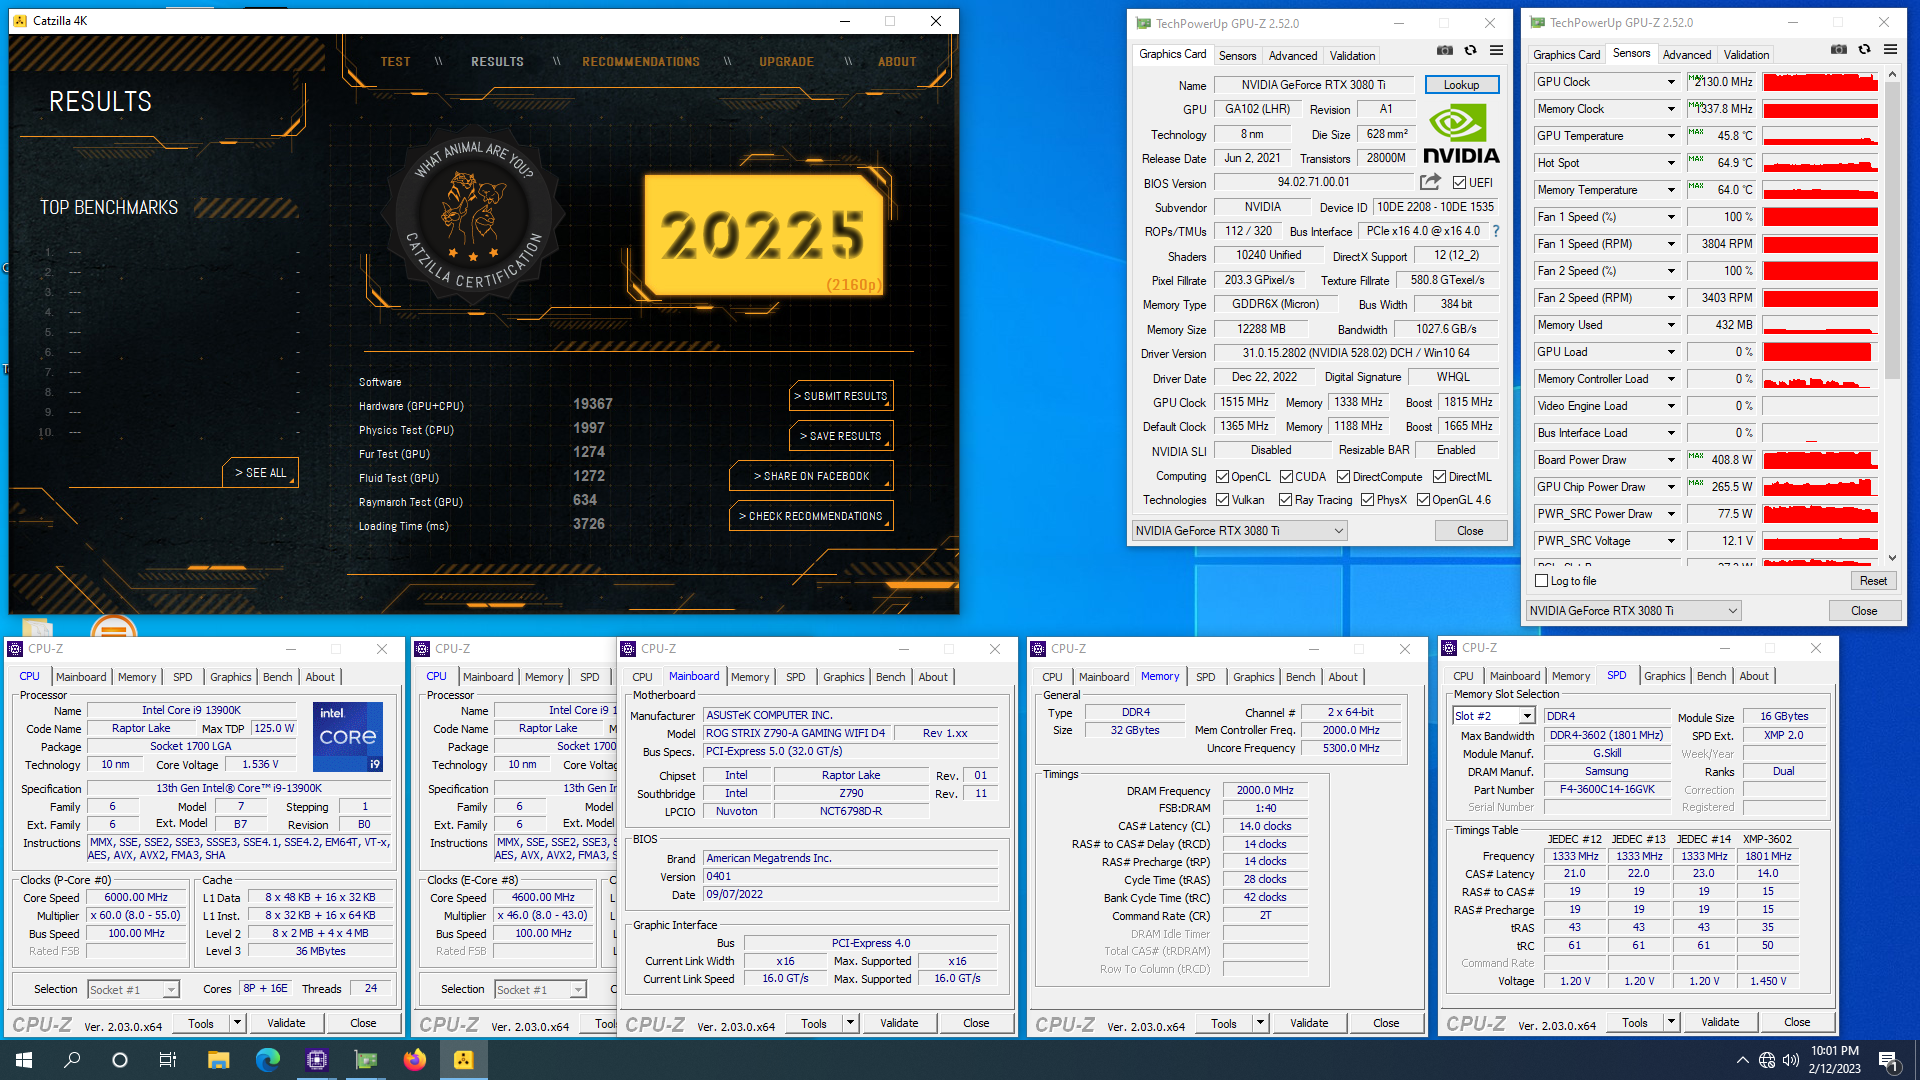Screen dimensions: 1920x1080
Task: Expand the GPU Clock sensor dropdown
Action: coord(1670,82)
